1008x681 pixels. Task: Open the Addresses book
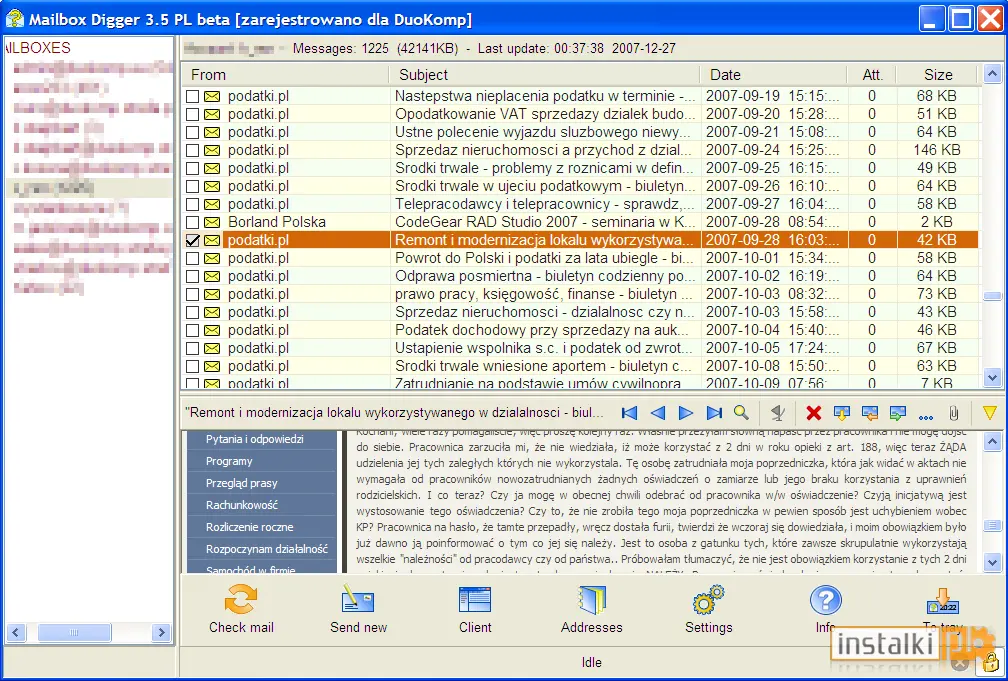[x=591, y=608]
